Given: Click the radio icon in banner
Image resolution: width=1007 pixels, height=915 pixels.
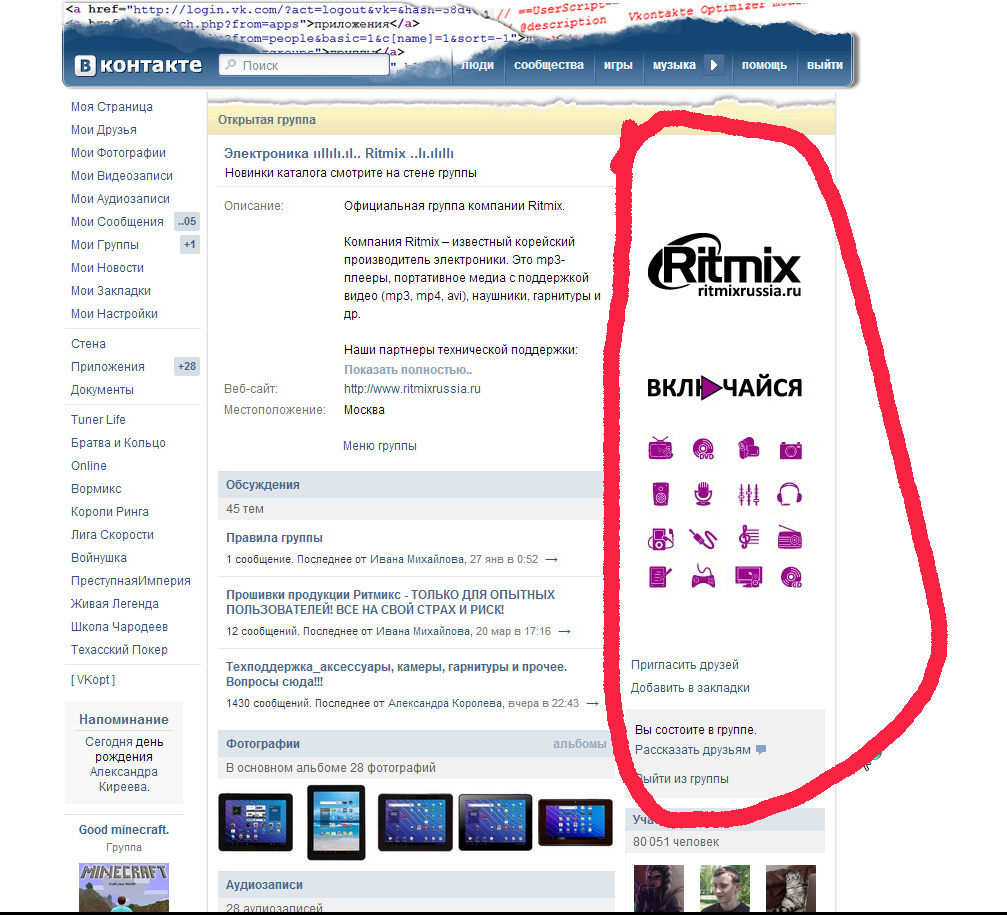Looking at the screenshot, I should (x=790, y=538).
